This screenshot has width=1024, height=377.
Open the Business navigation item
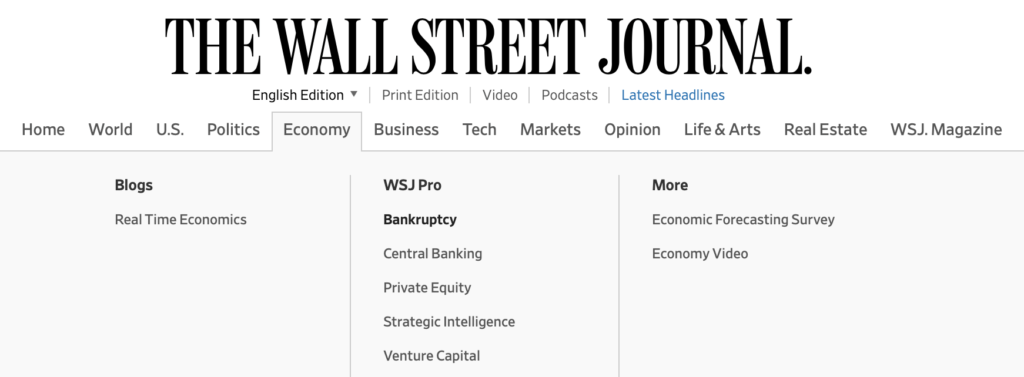406,129
